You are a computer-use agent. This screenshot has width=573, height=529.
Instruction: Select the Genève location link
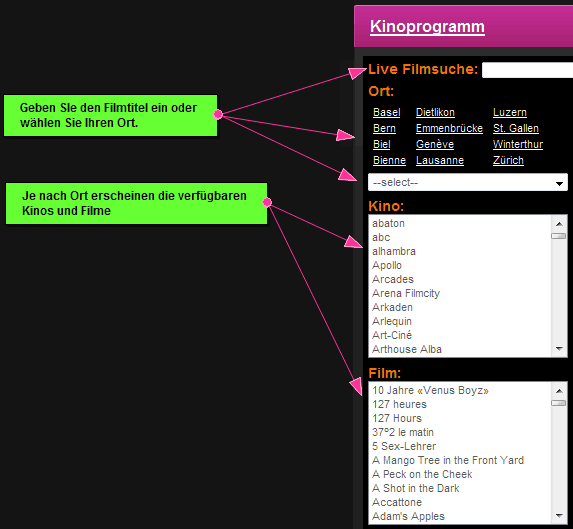tap(435, 144)
